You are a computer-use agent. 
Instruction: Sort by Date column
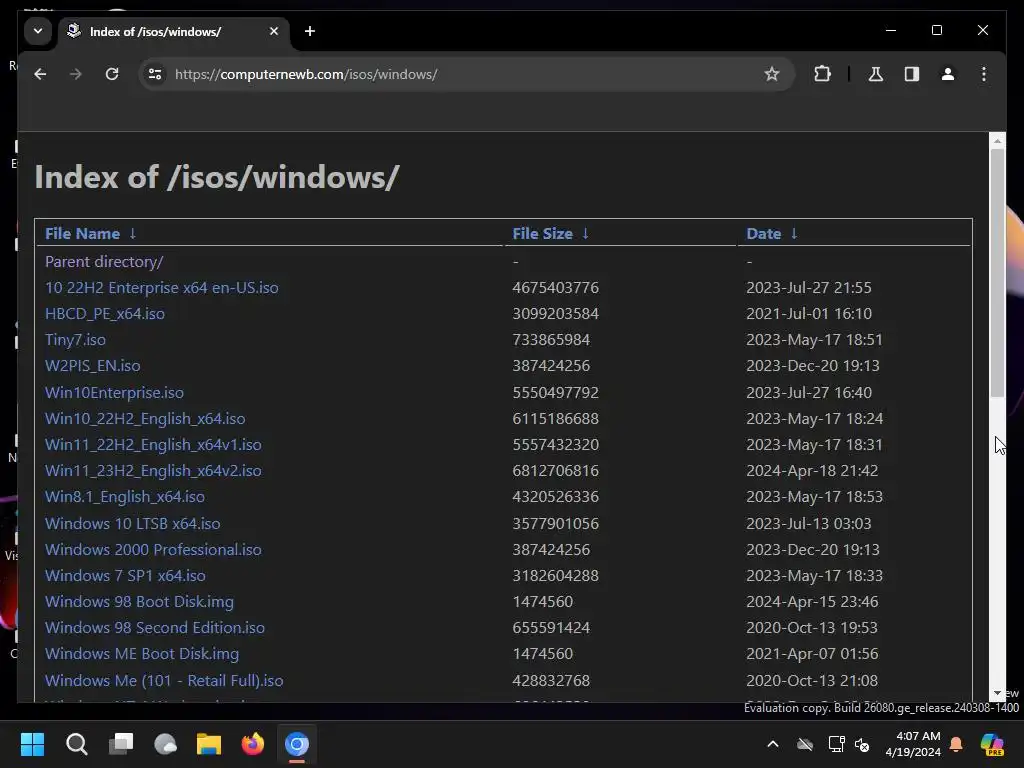tap(763, 234)
